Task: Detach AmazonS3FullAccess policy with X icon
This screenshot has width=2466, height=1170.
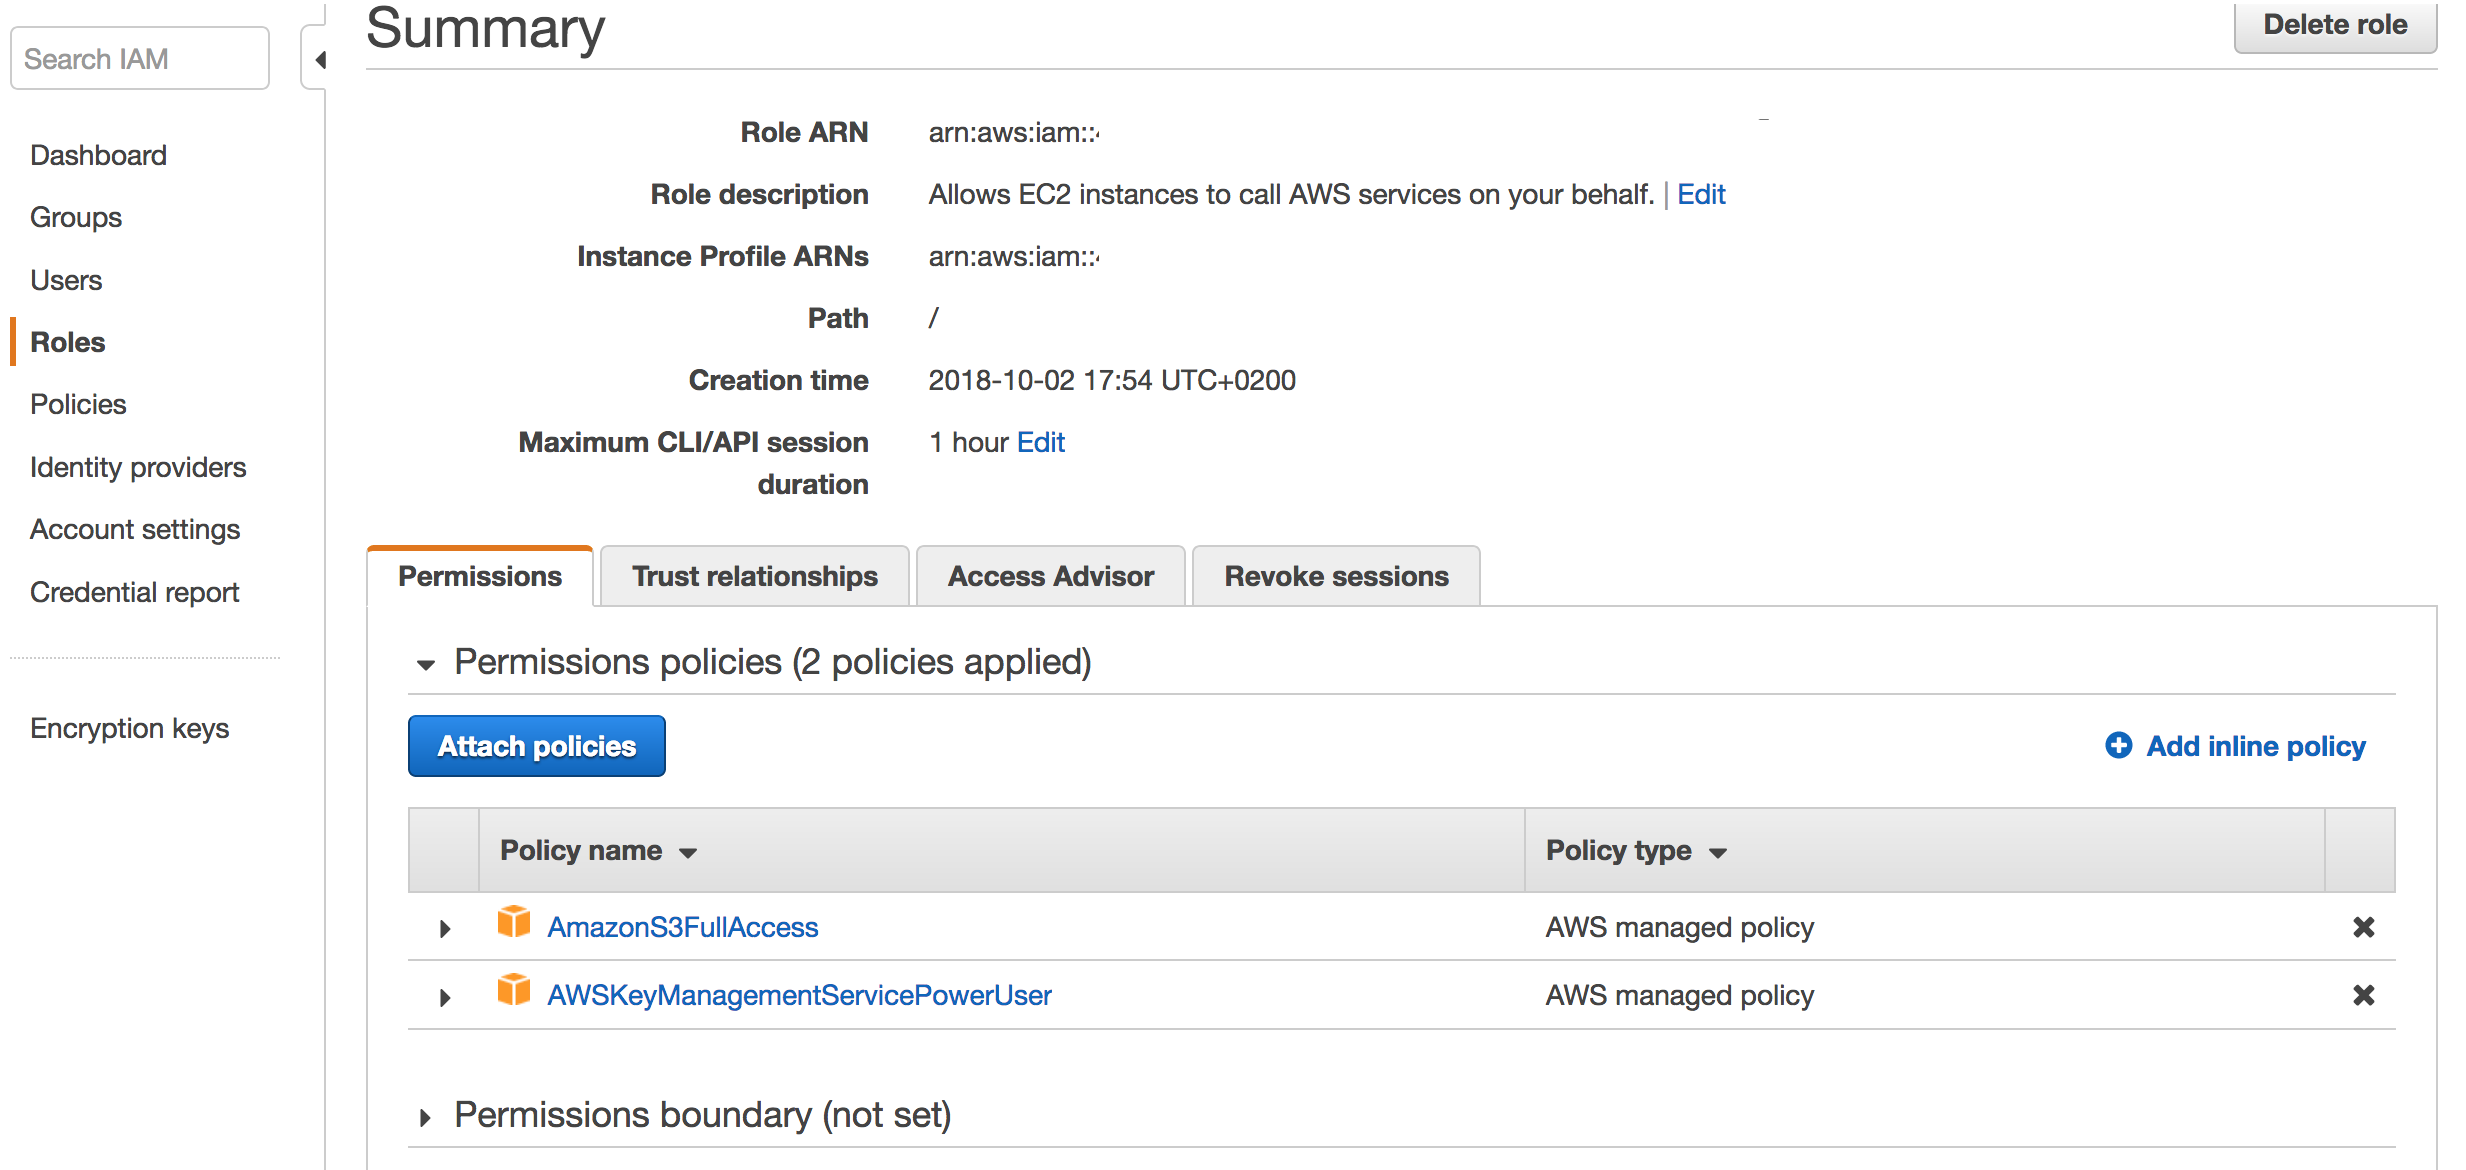Action: point(2363,927)
